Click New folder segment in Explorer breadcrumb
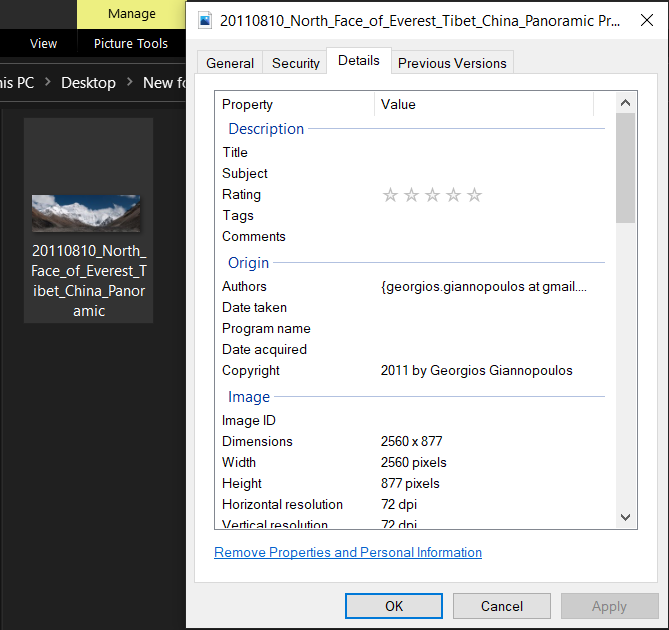The width and height of the screenshot is (669, 630). point(164,82)
